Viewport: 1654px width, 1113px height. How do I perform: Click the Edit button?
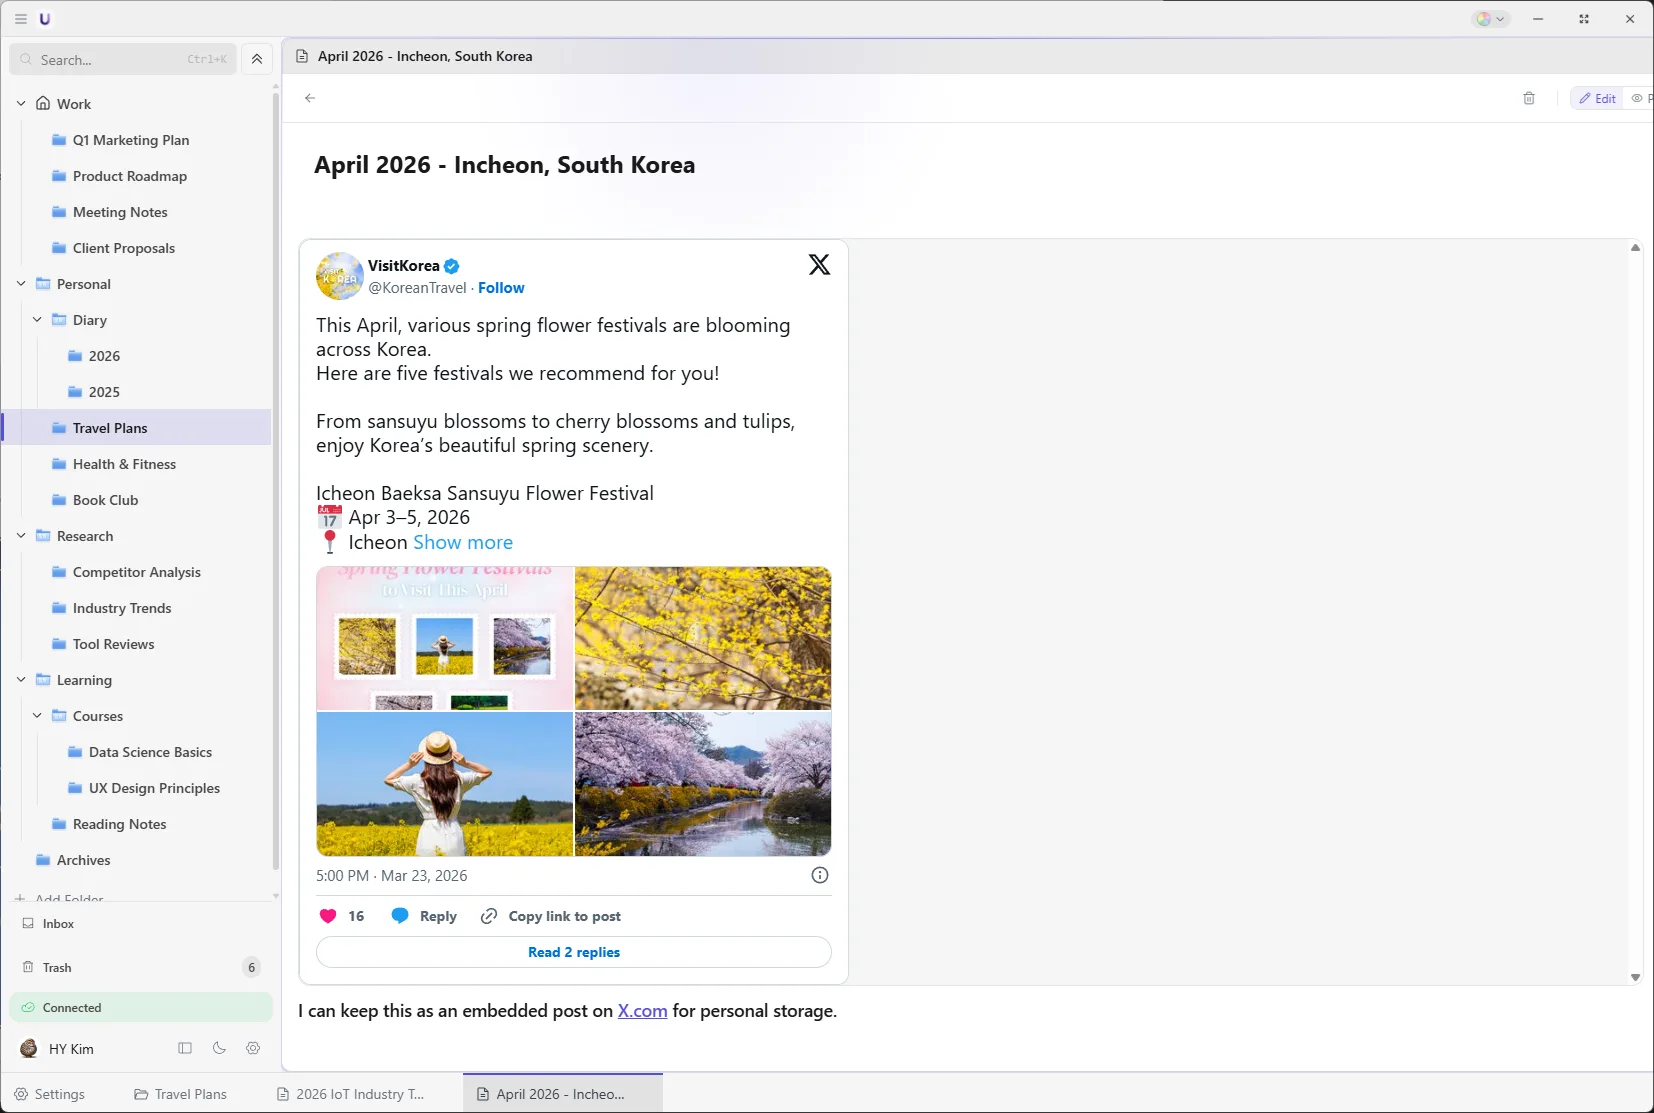tap(1597, 97)
